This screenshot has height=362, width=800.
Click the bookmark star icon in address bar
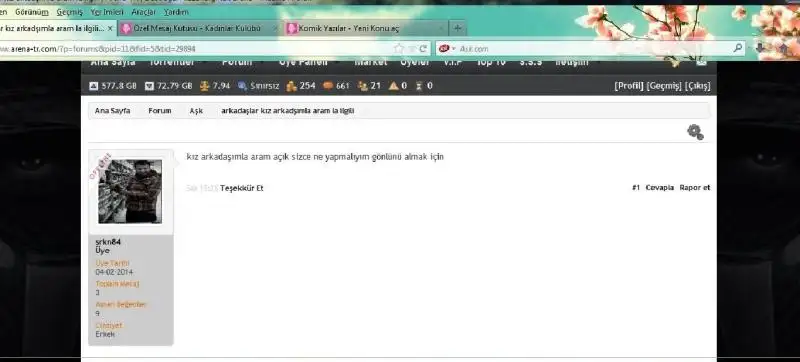(x=398, y=48)
